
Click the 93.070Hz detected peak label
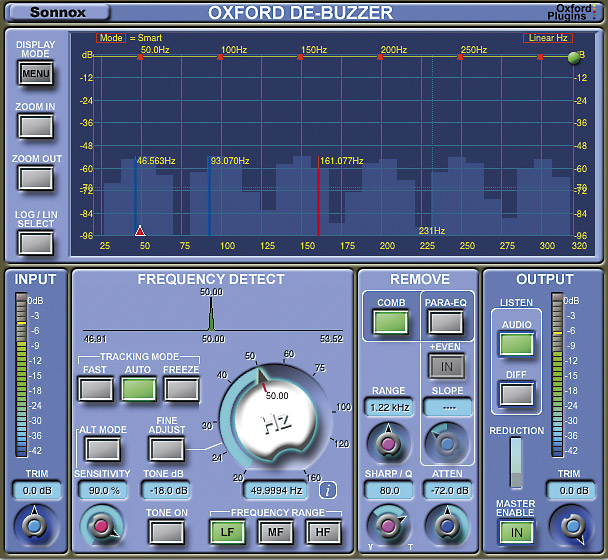(230, 161)
